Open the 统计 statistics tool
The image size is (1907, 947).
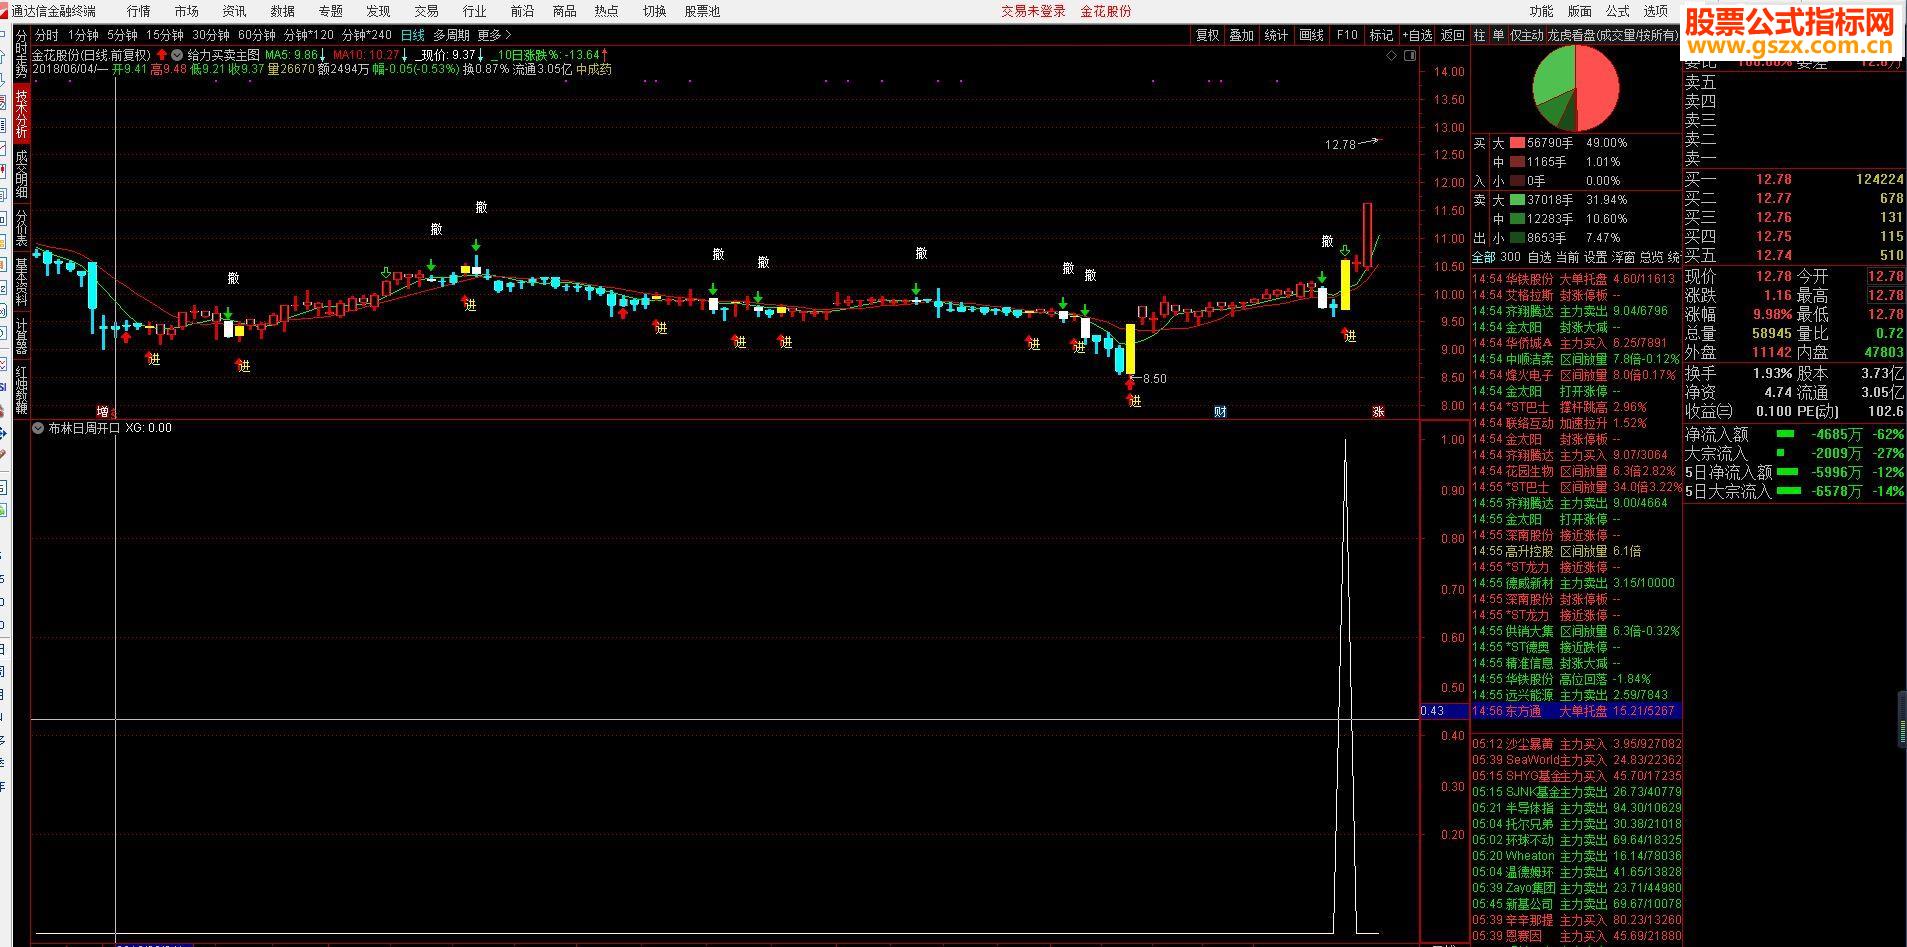[1276, 35]
